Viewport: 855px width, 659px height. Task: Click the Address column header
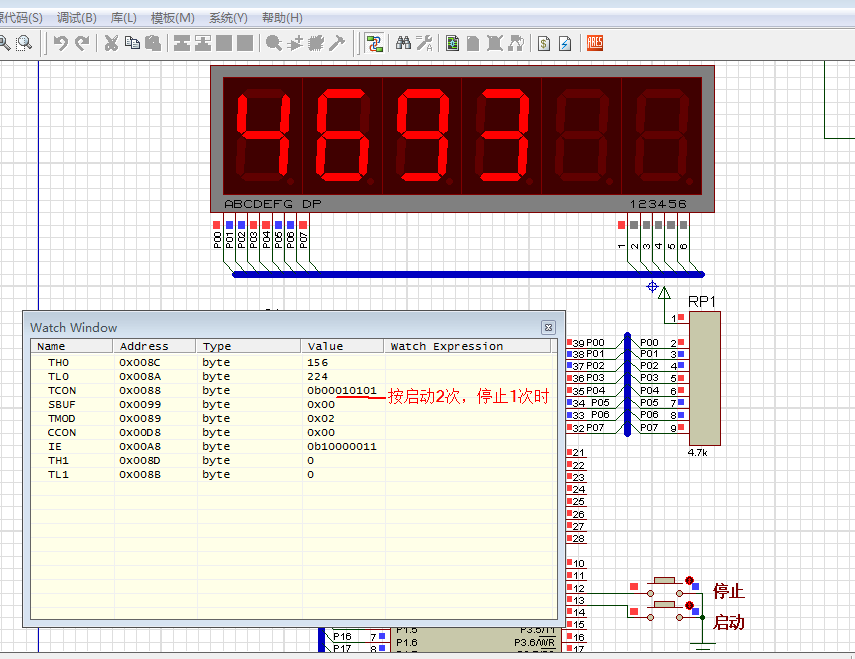(x=154, y=346)
